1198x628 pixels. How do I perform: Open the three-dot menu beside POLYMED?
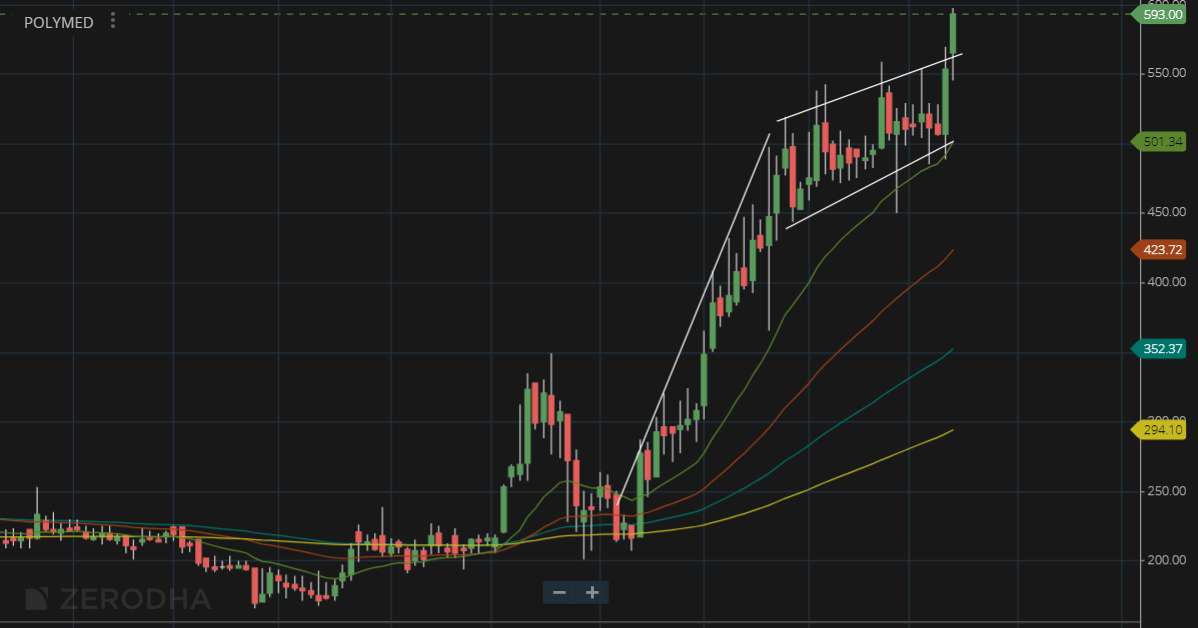click(113, 21)
